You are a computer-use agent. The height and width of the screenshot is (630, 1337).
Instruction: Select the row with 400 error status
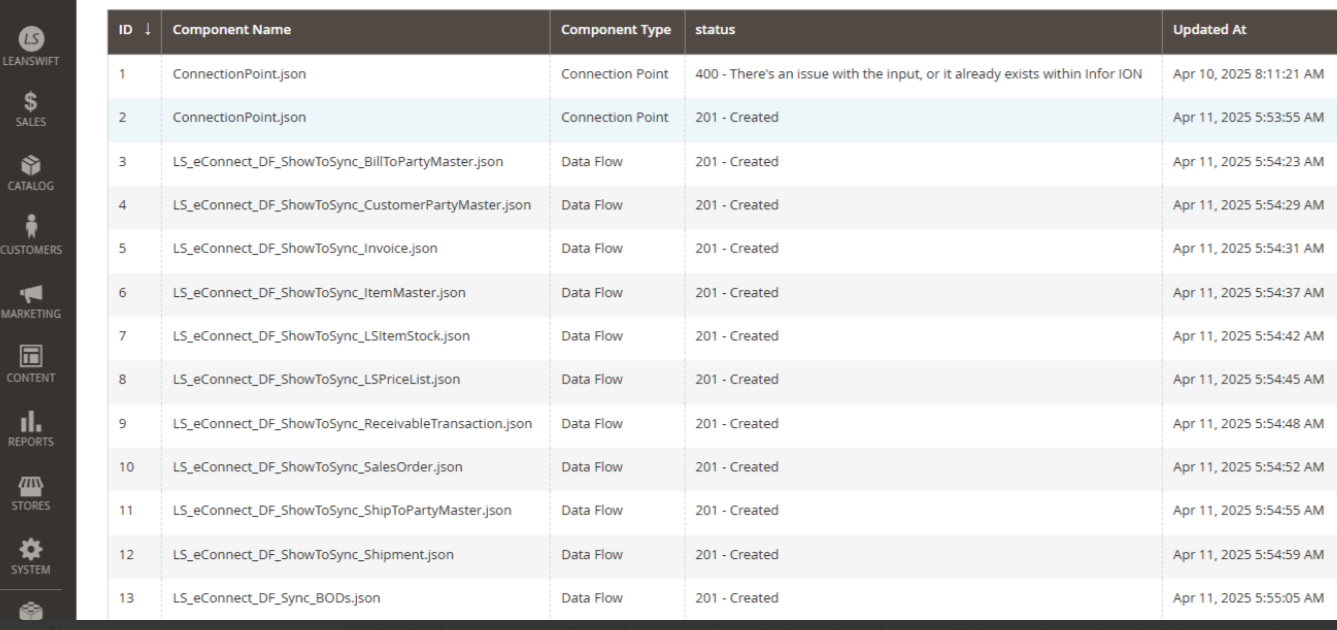coord(918,74)
